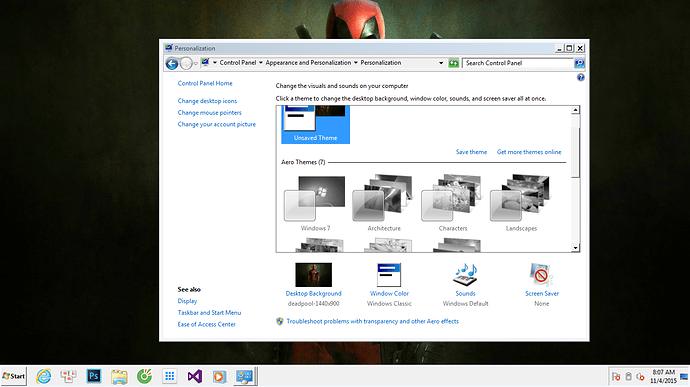This screenshot has height=387, width=690.
Task: Open Taskbar and Start Menu link
Action: point(209,313)
